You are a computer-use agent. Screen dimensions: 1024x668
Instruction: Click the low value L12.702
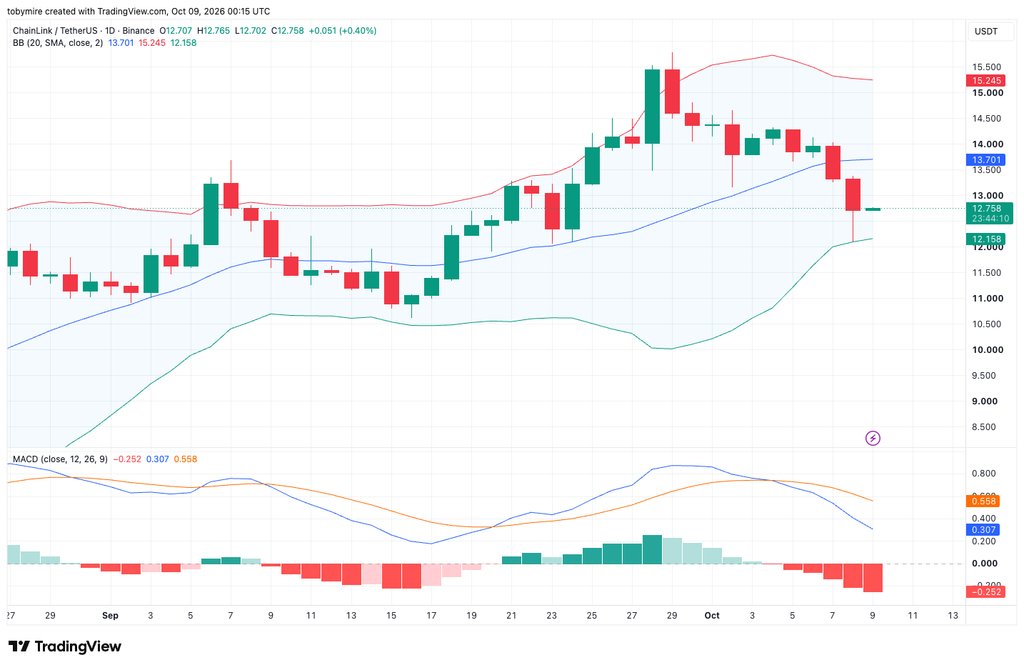point(250,31)
